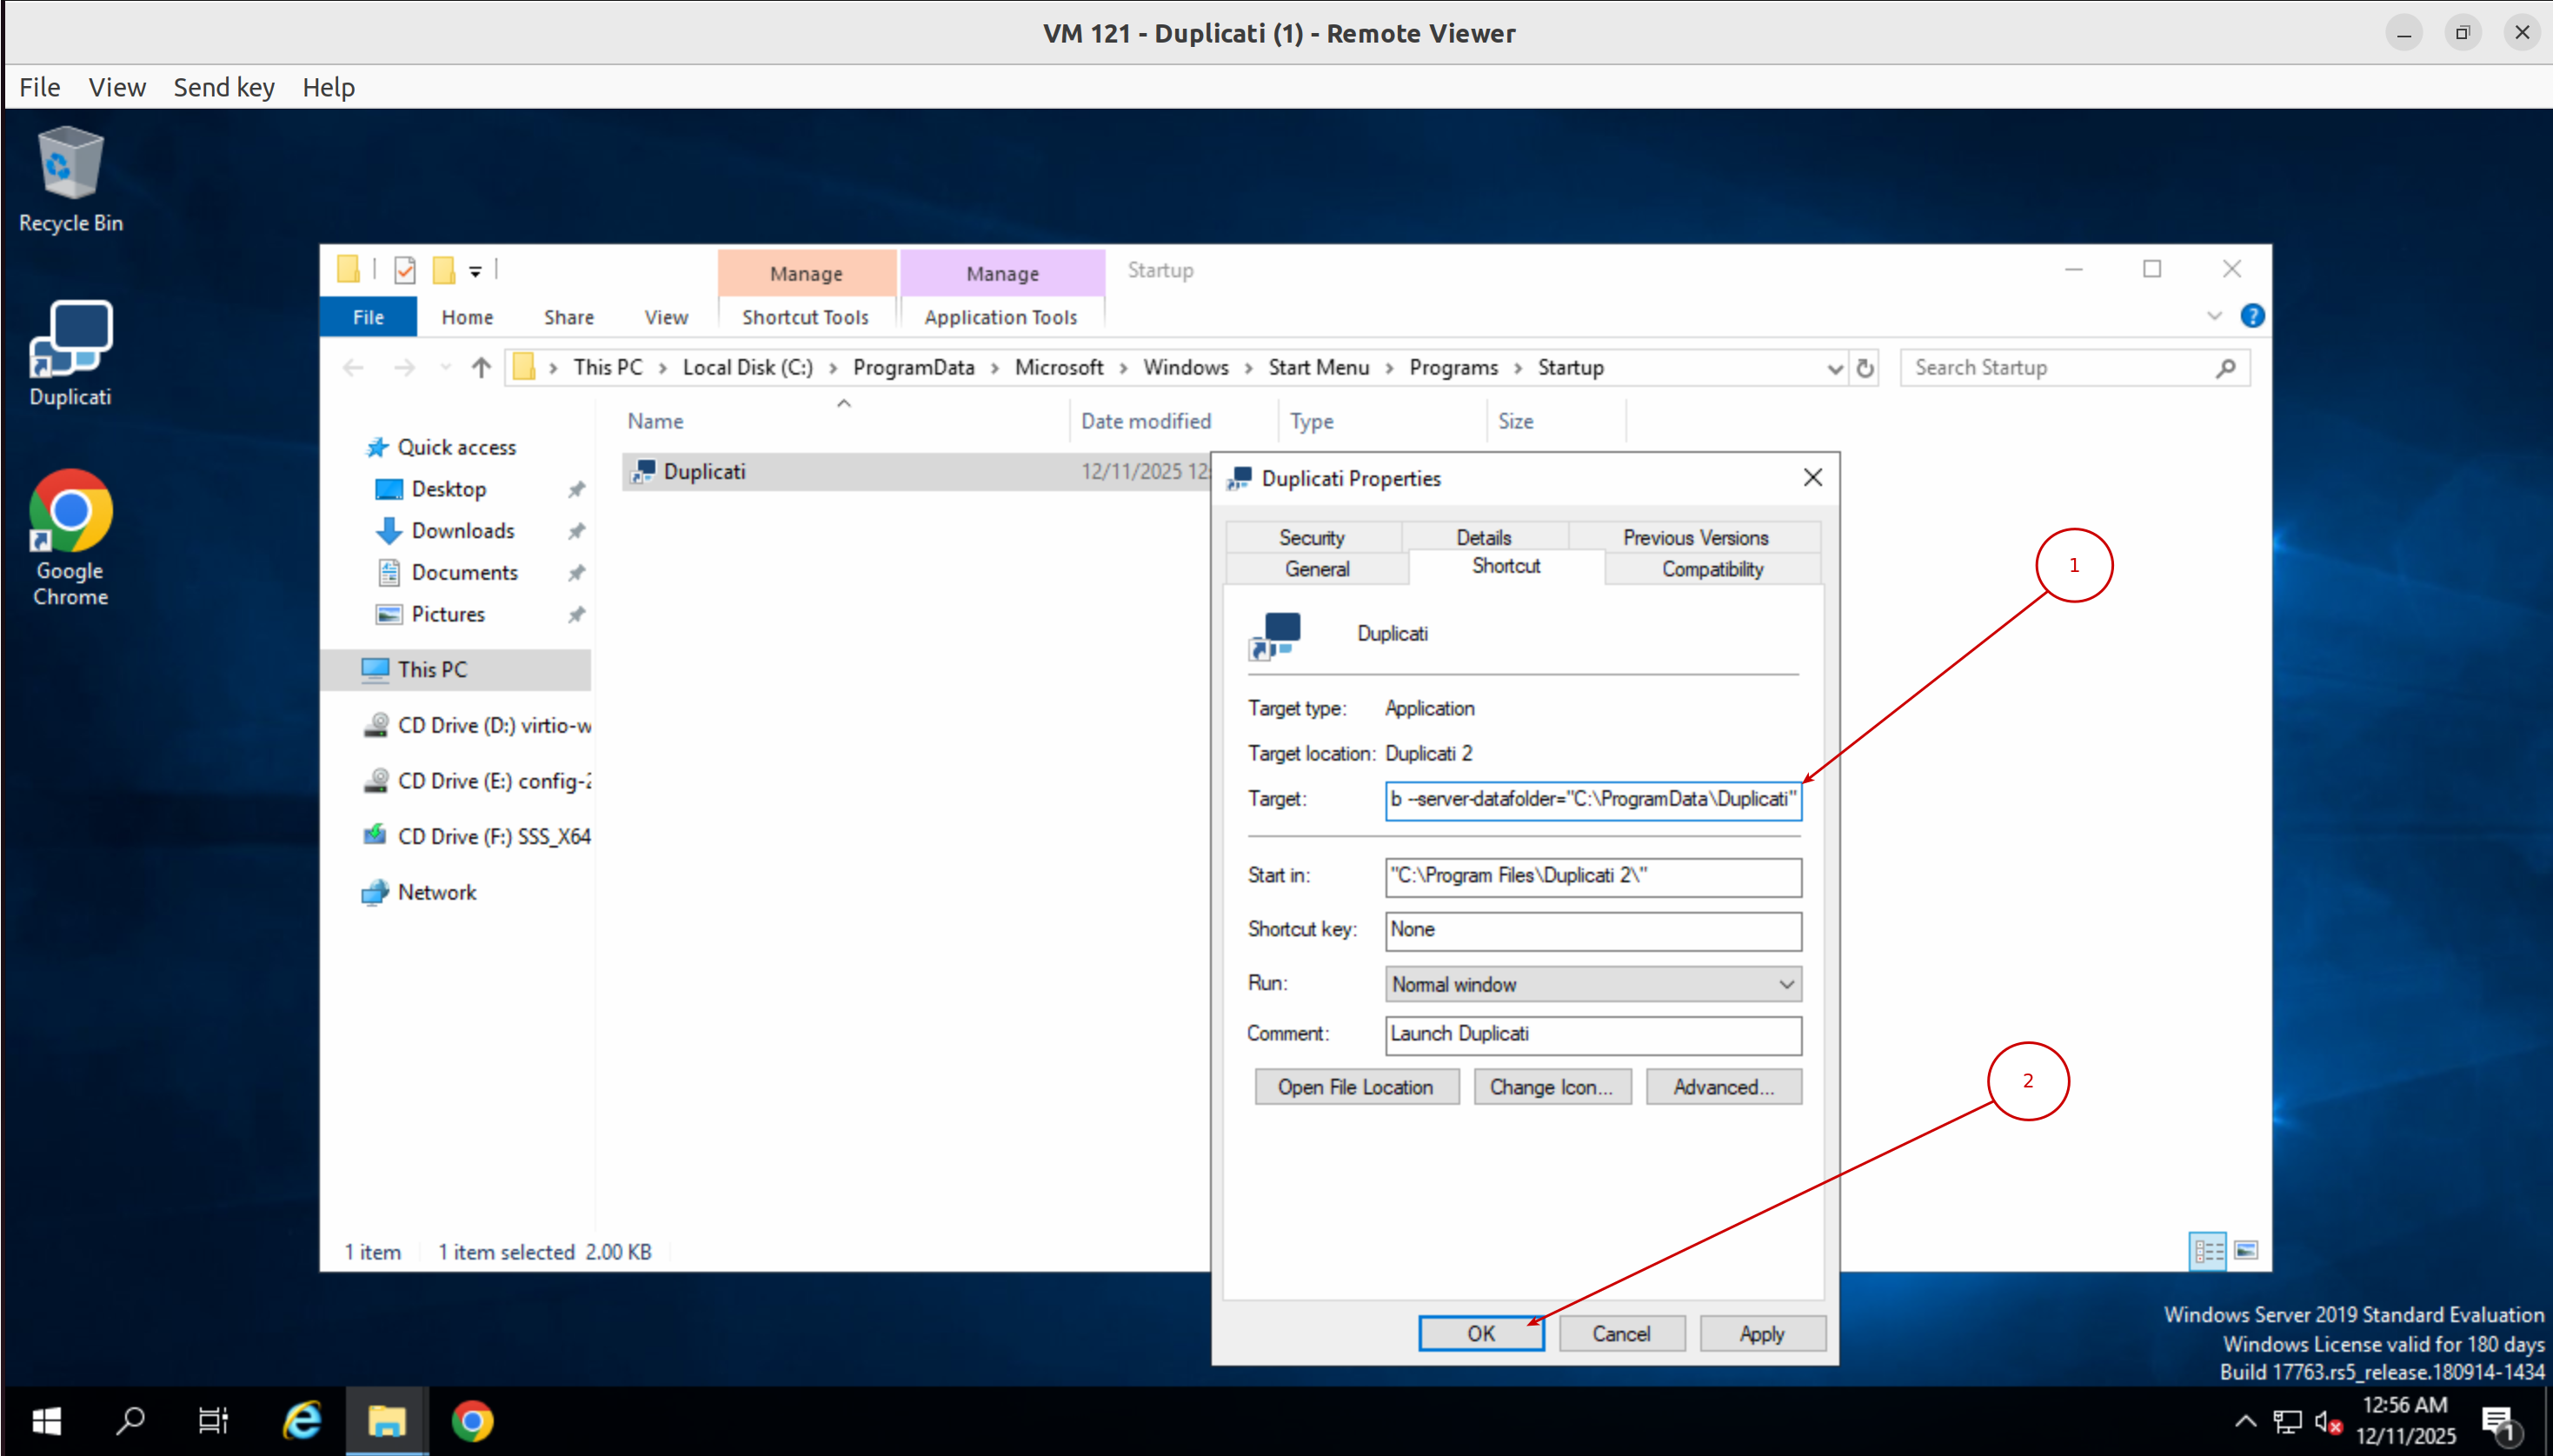Open the Shortcut Tools ribbon tab
This screenshot has width=2553, height=1456.
click(805, 317)
